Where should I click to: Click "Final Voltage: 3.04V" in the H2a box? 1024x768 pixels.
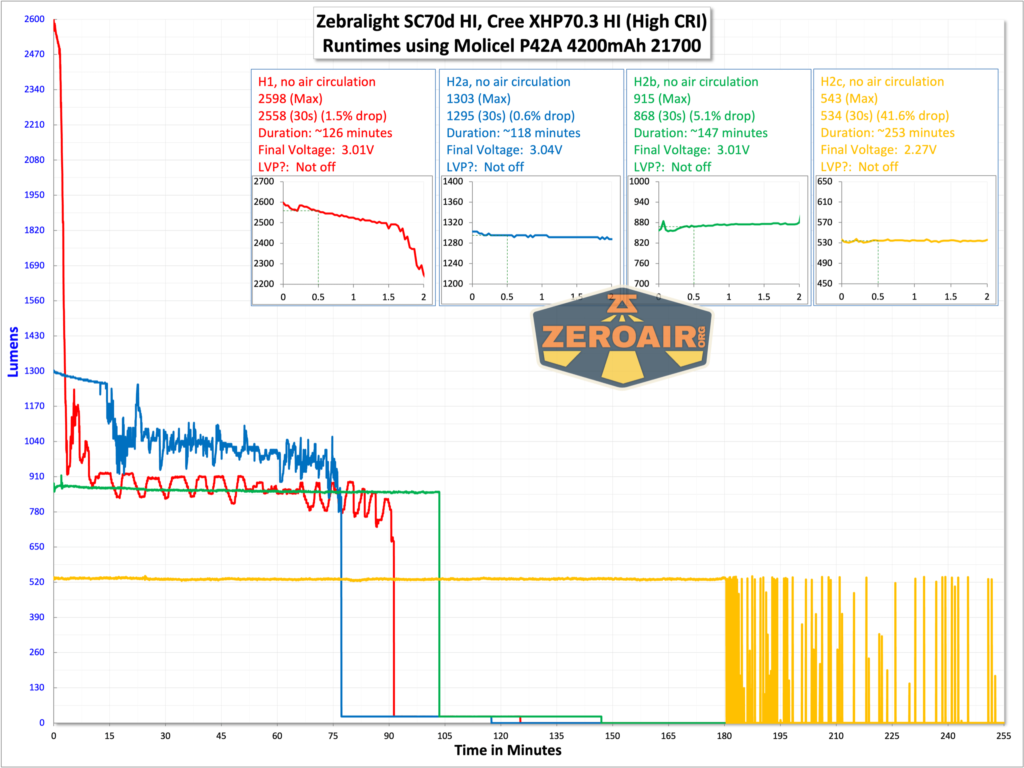click(504, 150)
